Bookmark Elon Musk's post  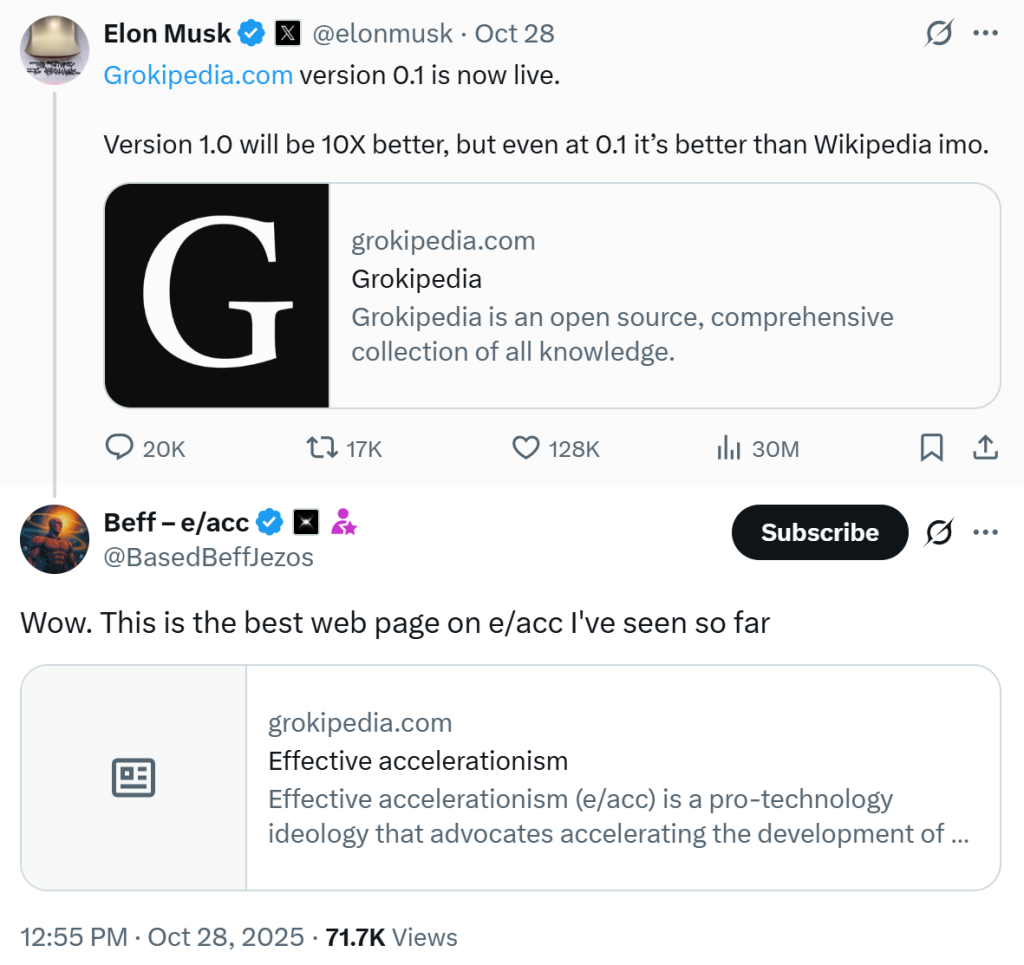pyautogui.click(x=931, y=448)
